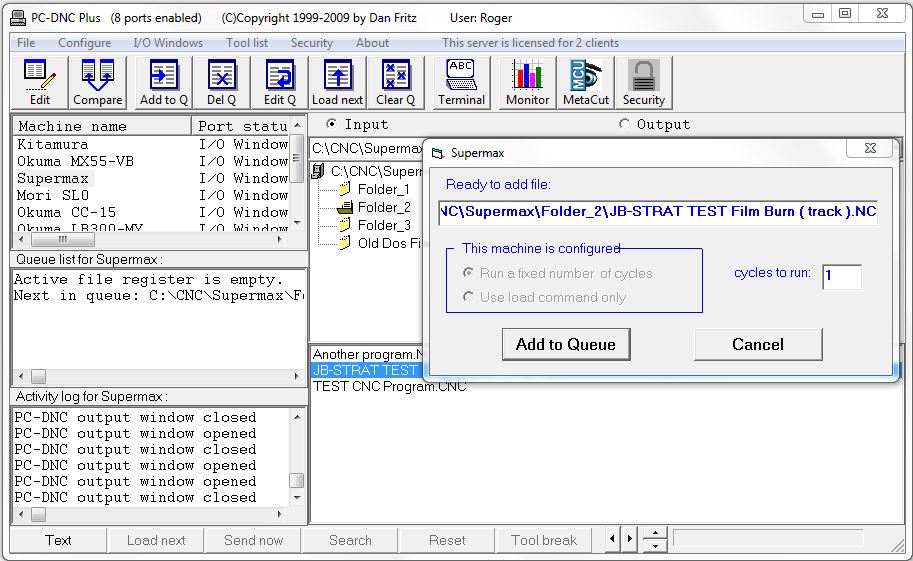The height and width of the screenshot is (561, 913).
Task: Select Mori SL0 machine row
Action: [x=151, y=195]
